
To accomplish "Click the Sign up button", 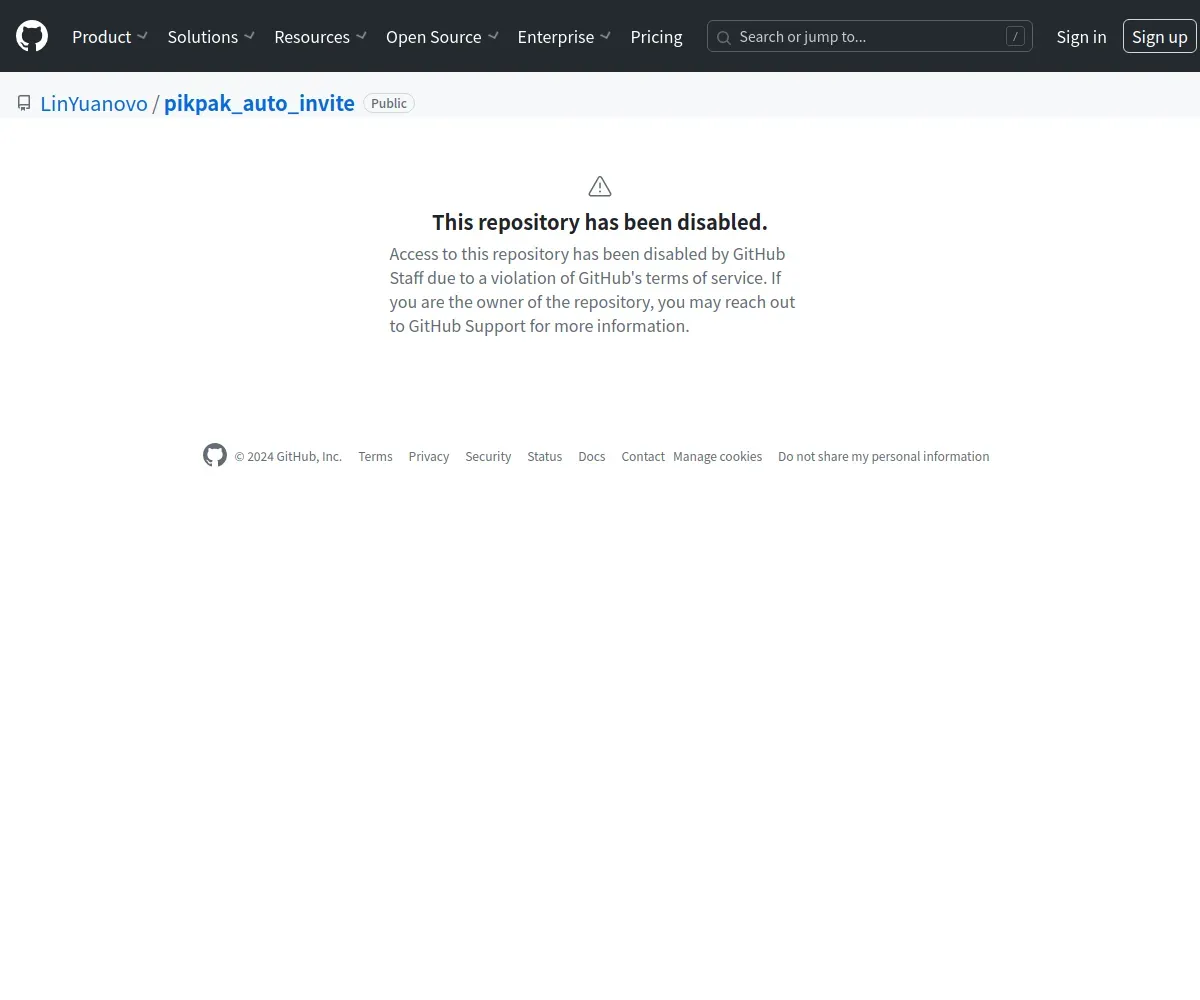I will (1160, 37).
